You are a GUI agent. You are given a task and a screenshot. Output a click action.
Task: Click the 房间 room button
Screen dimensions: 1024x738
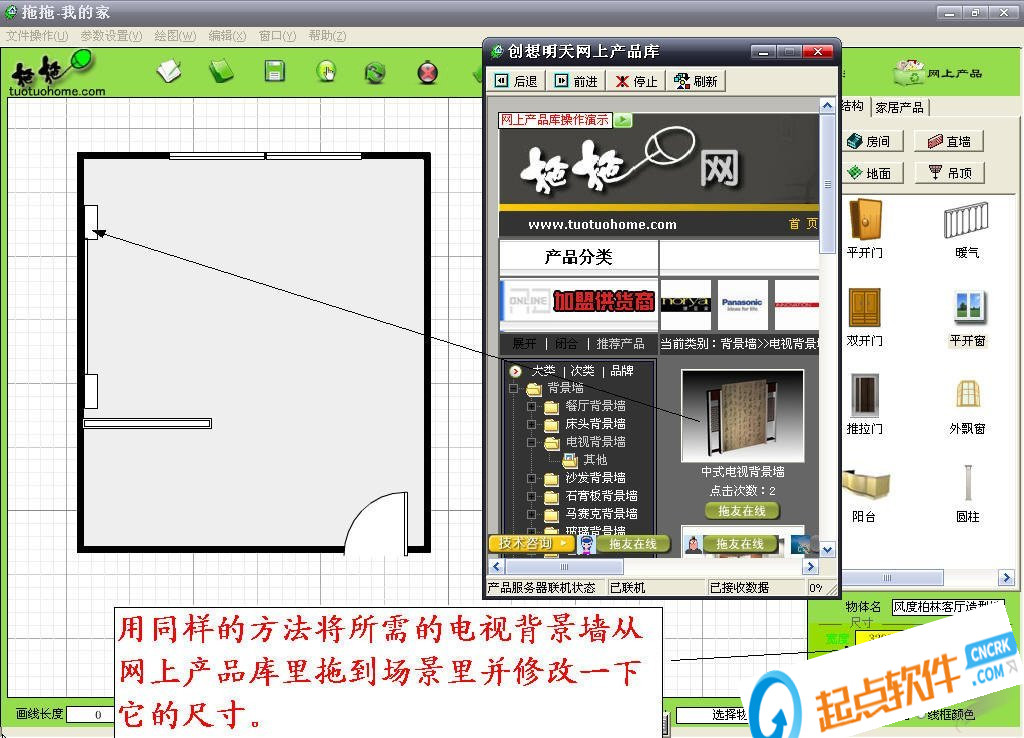coord(872,141)
